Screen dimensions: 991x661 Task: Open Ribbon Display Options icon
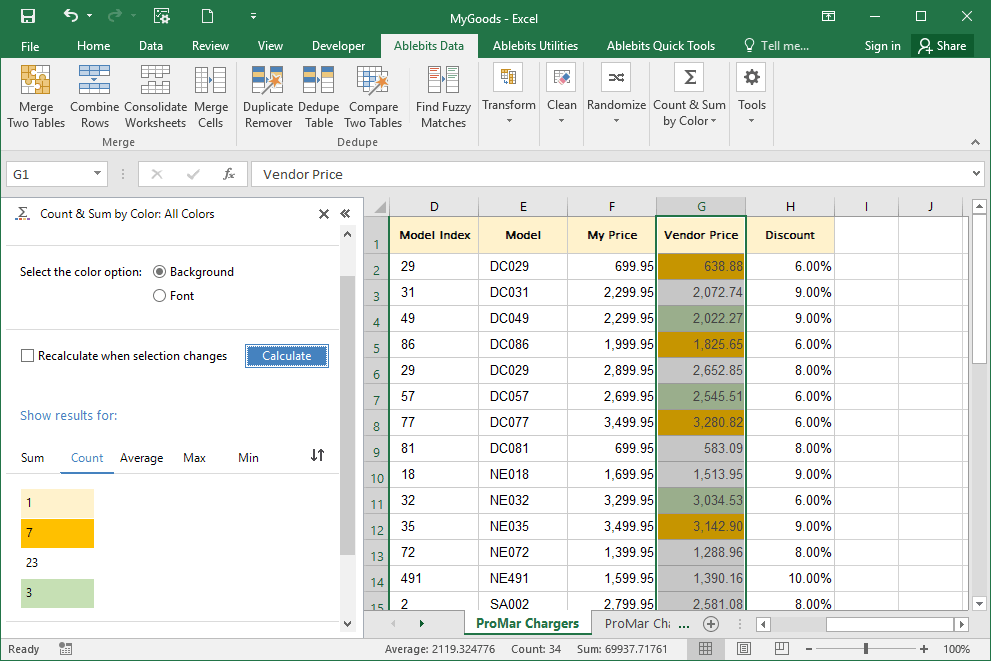click(828, 16)
